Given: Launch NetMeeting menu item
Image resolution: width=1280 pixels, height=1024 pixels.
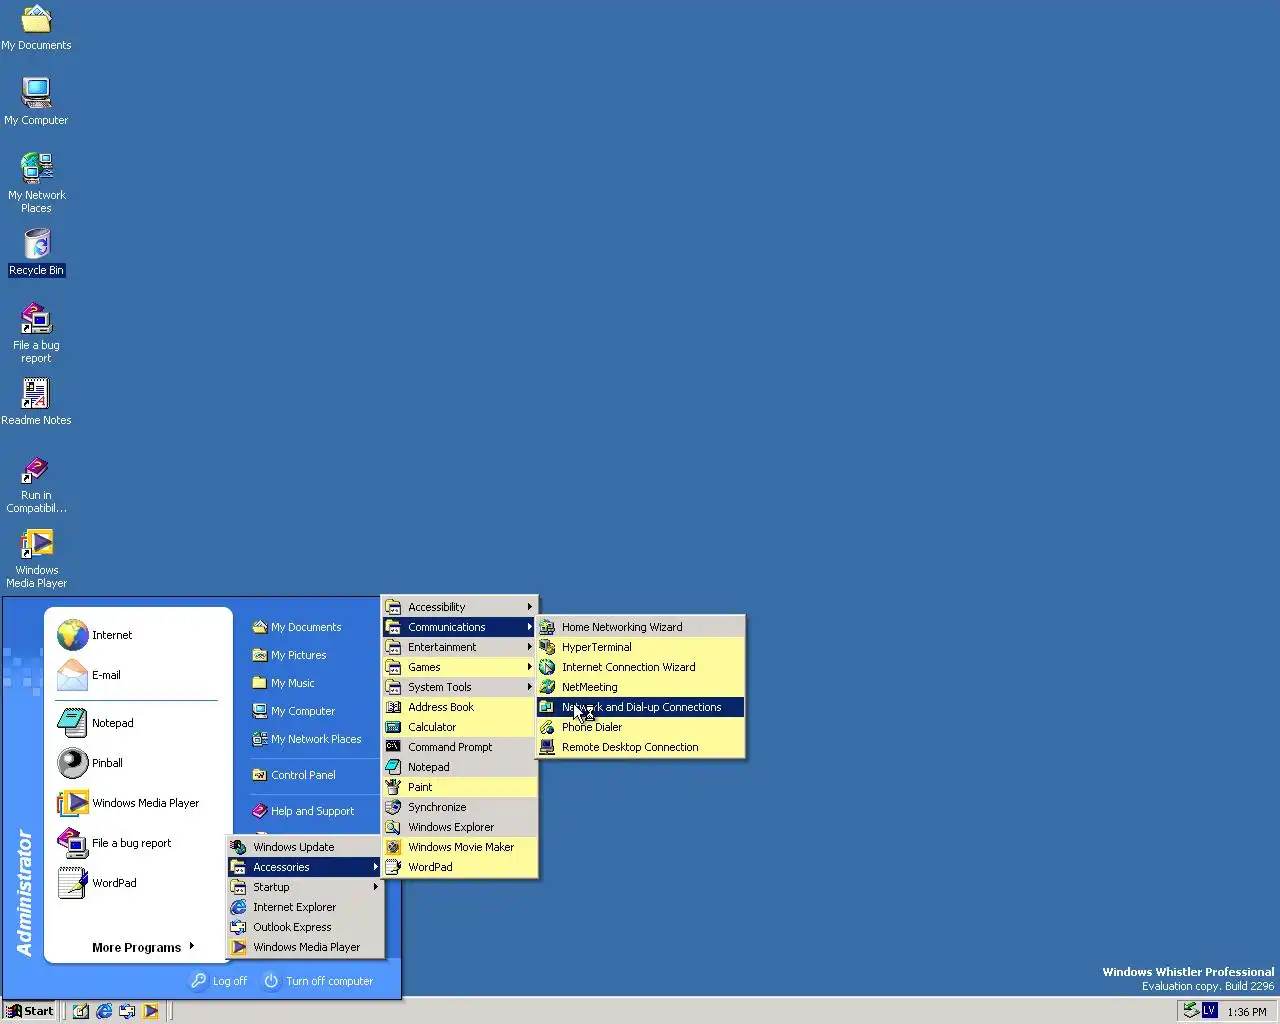Looking at the screenshot, I should pos(641,687).
